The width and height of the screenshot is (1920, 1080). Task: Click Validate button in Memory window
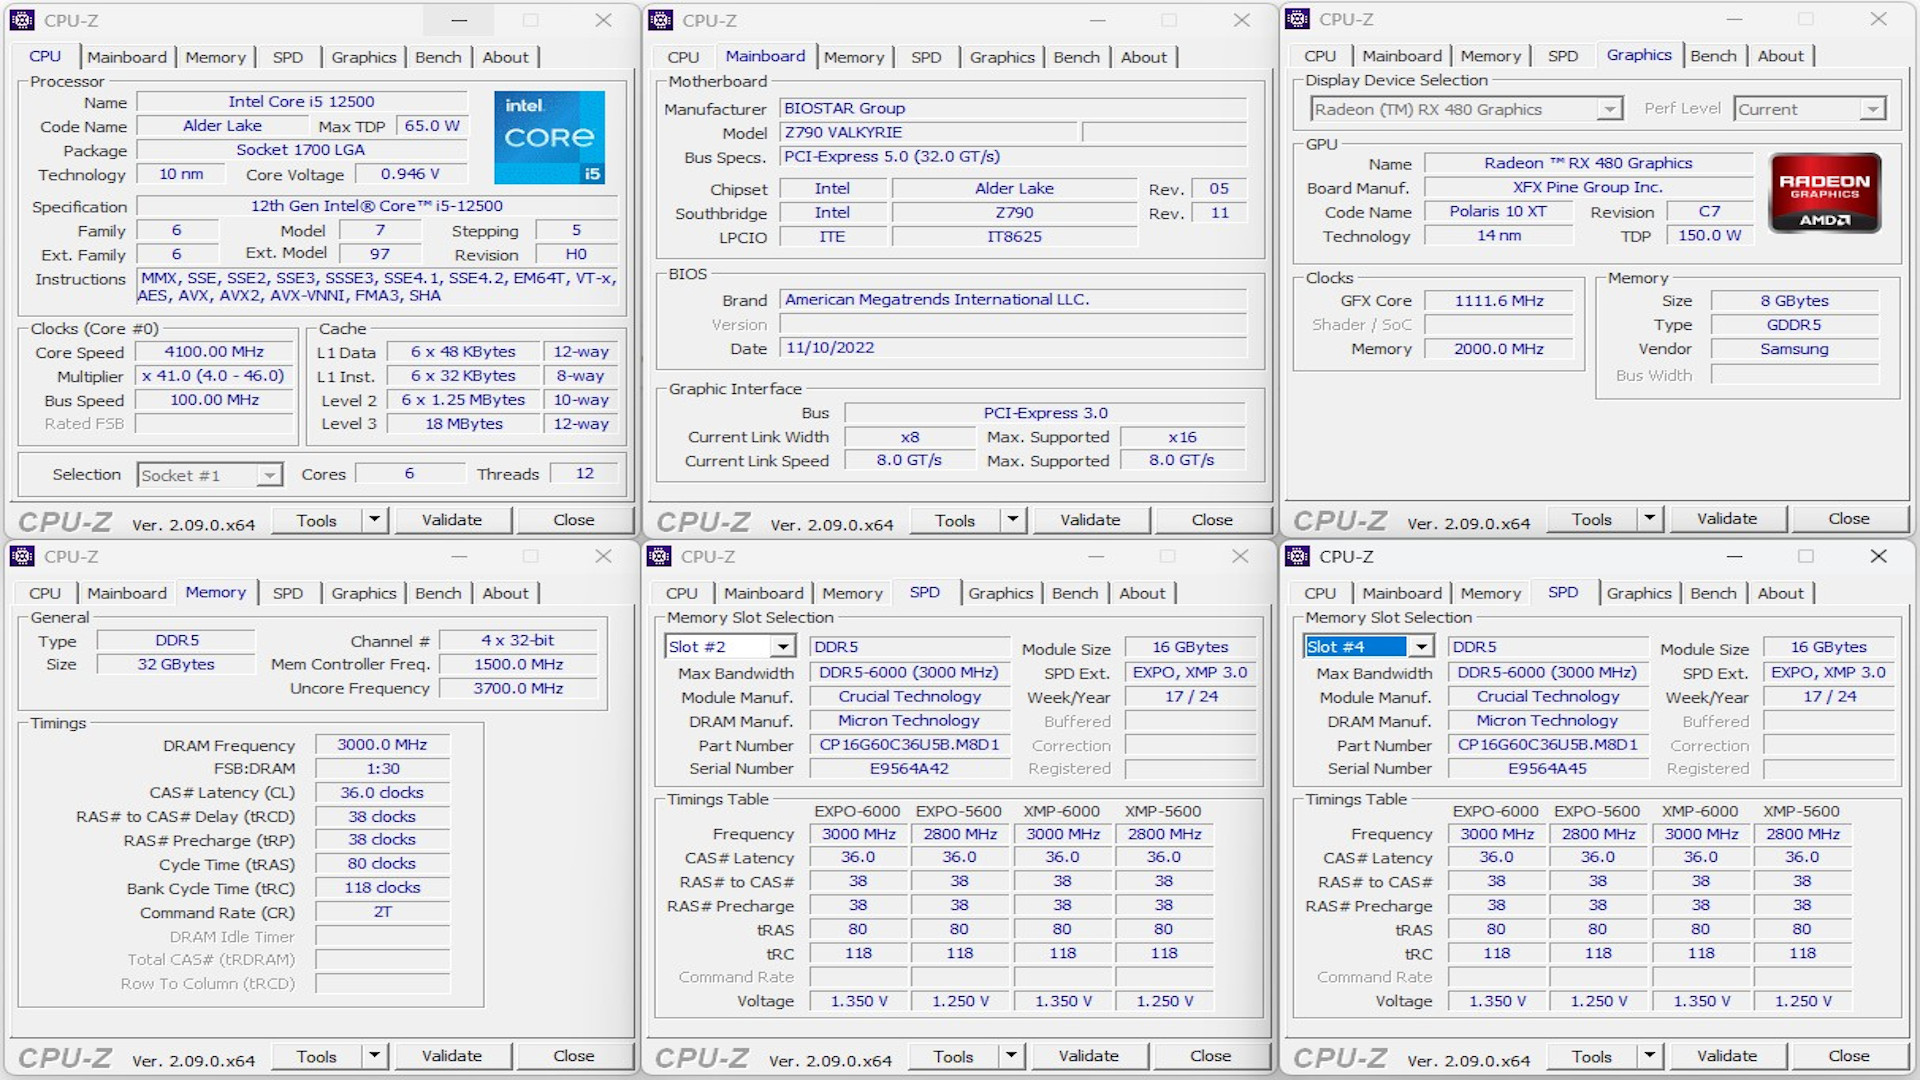coord(451,1056)
